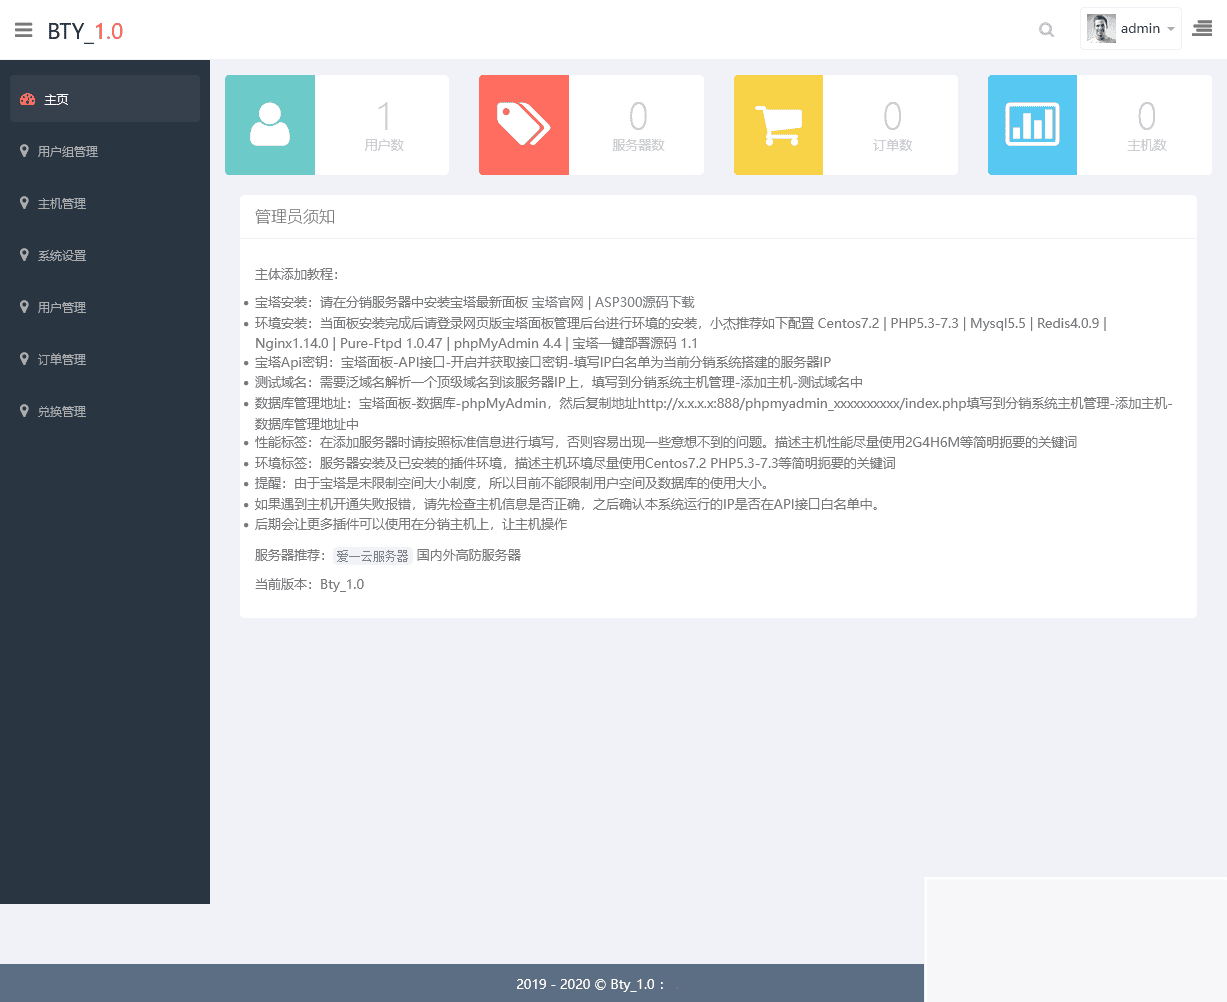Click the 爱一云服务器 recommendation link
The height and width of the screenshot is (1002, 1227).
pos(372,555)
